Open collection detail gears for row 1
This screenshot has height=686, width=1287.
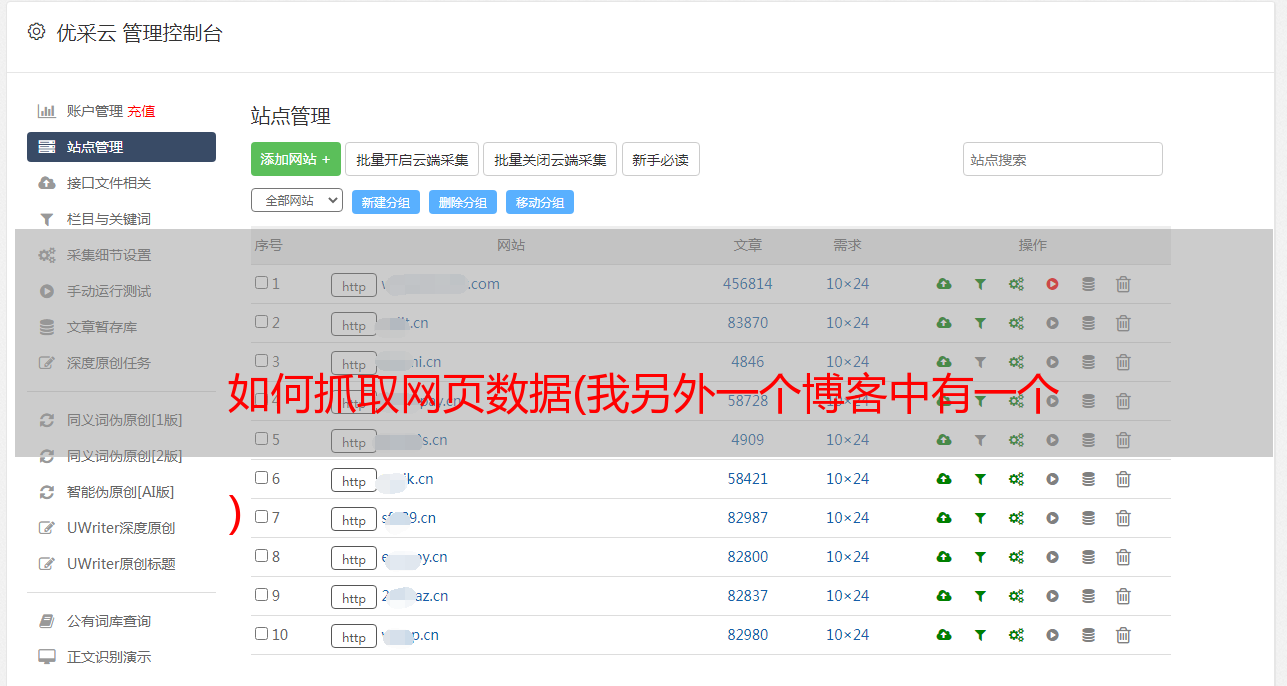click(1016, 284)
